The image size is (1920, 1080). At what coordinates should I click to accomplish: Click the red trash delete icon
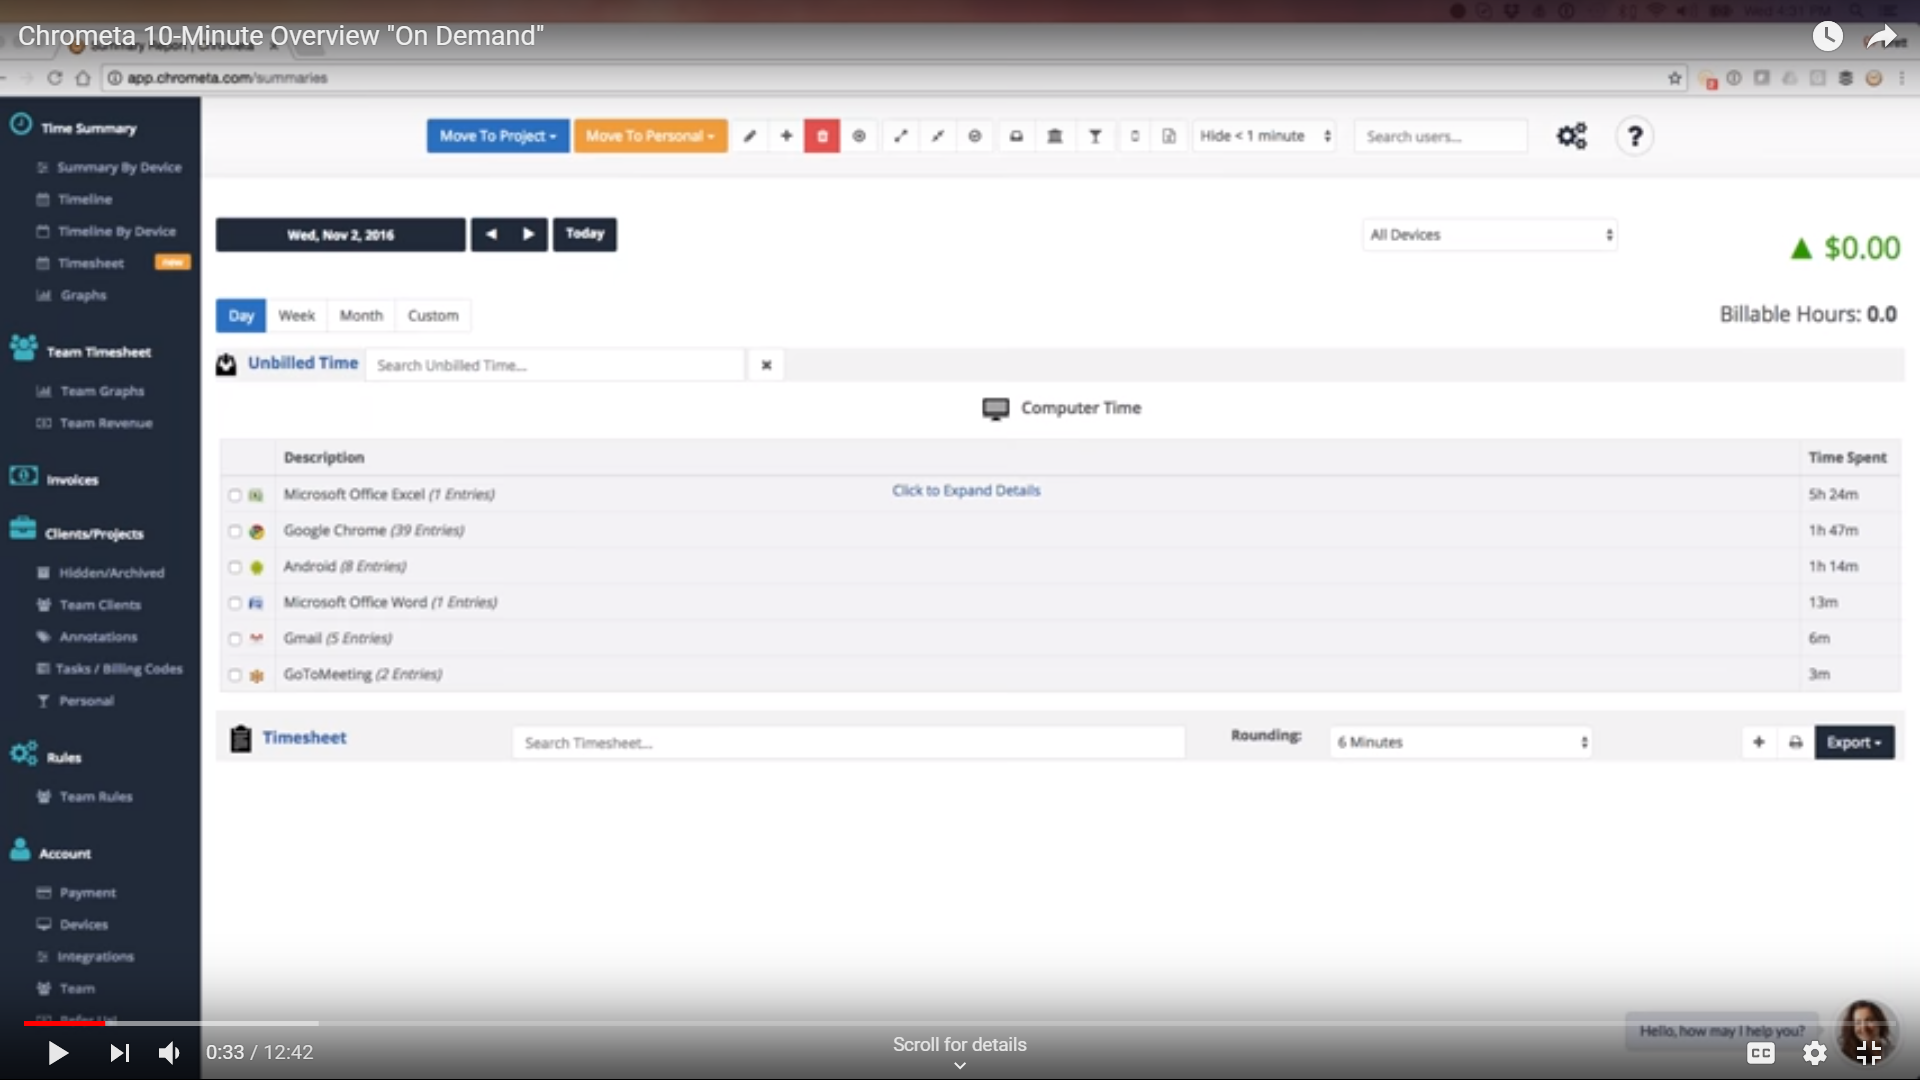tap(822, 136)
